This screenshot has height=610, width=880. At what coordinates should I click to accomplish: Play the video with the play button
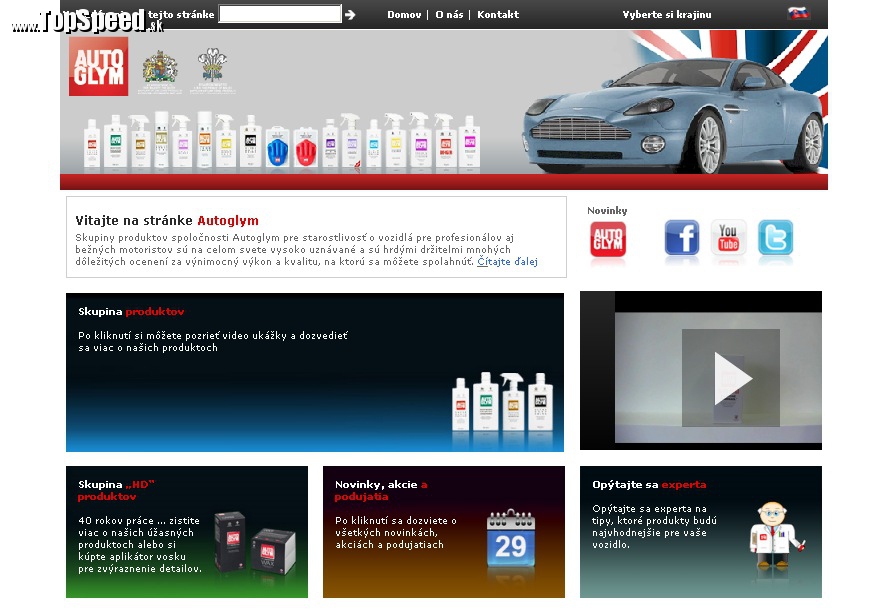[x=731, y=378]
